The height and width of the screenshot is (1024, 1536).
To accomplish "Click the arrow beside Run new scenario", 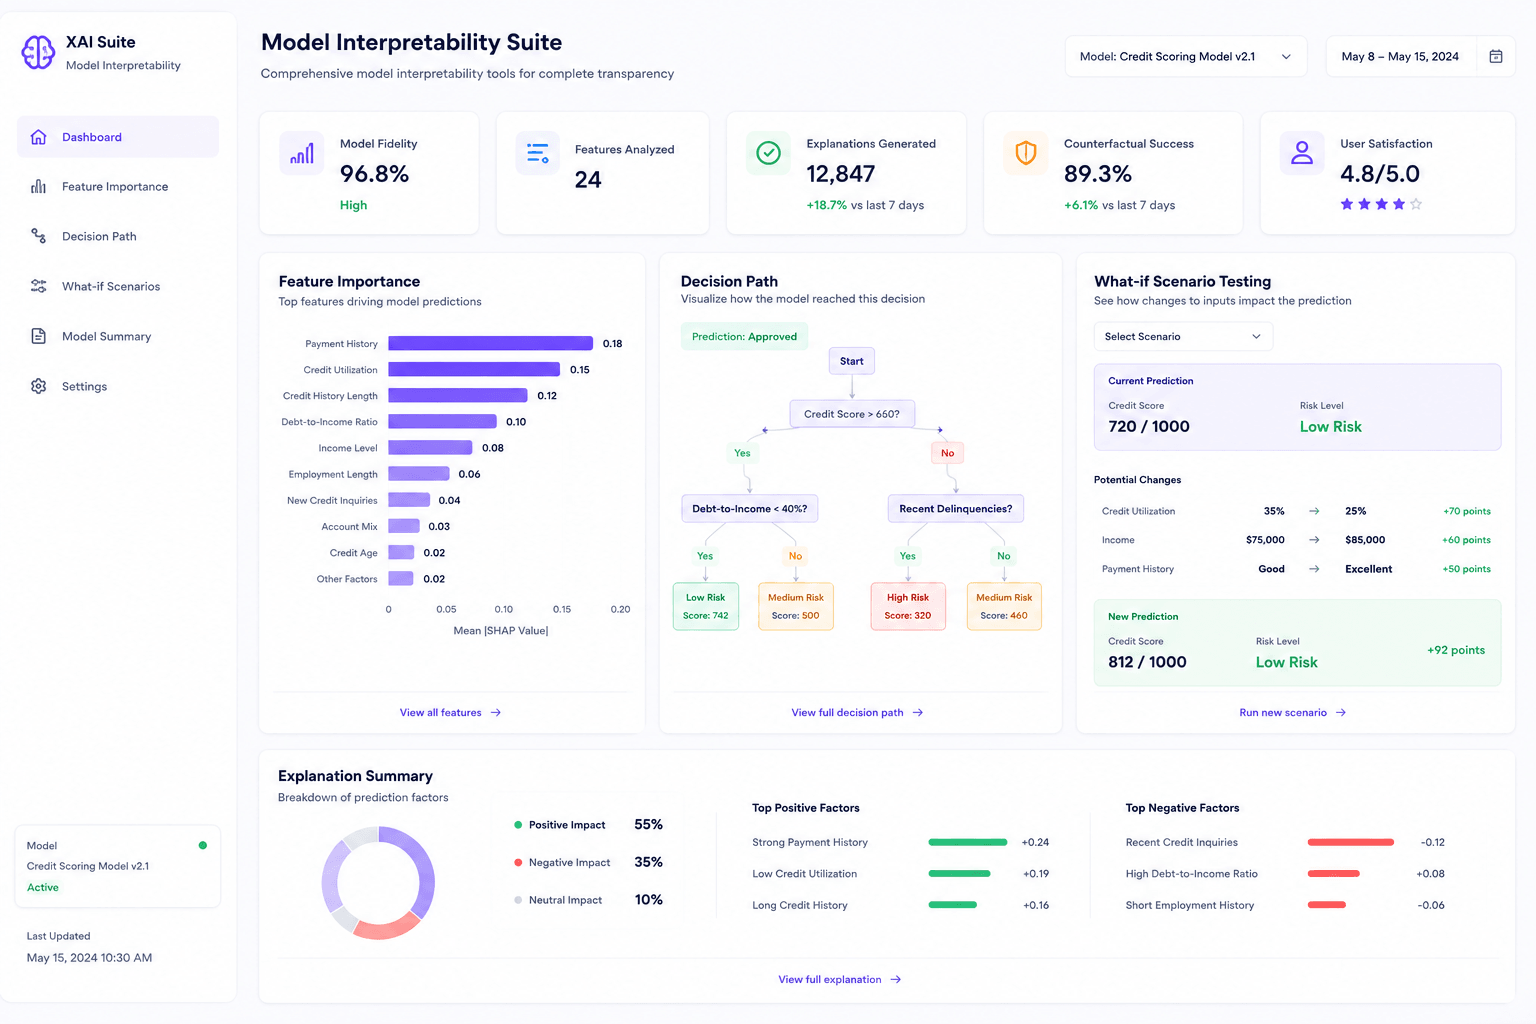I will coord(1341,713).
